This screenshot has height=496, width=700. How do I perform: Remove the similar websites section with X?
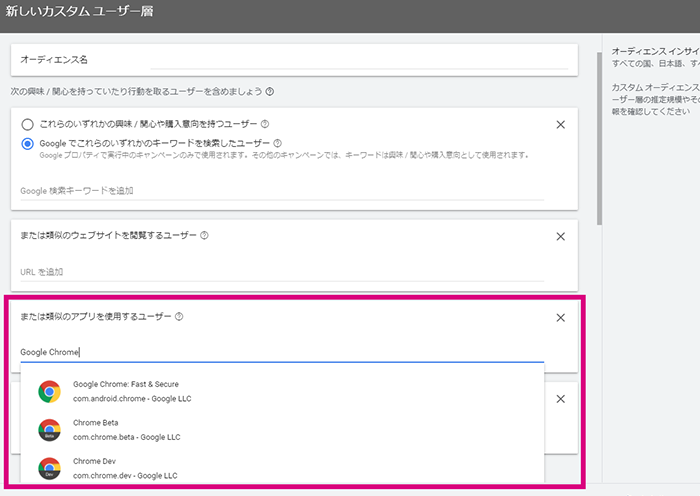(x=561, y=237)
